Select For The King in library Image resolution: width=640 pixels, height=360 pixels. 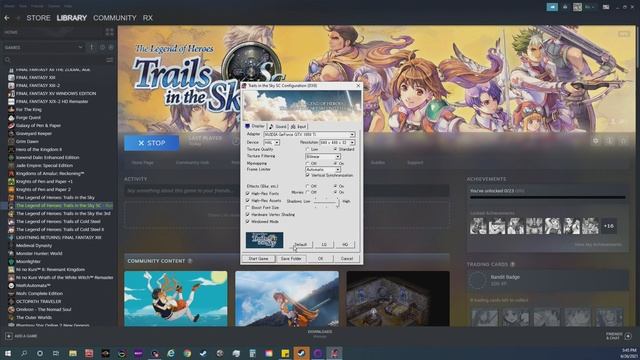pyautogui.click(x=29, y=109)
